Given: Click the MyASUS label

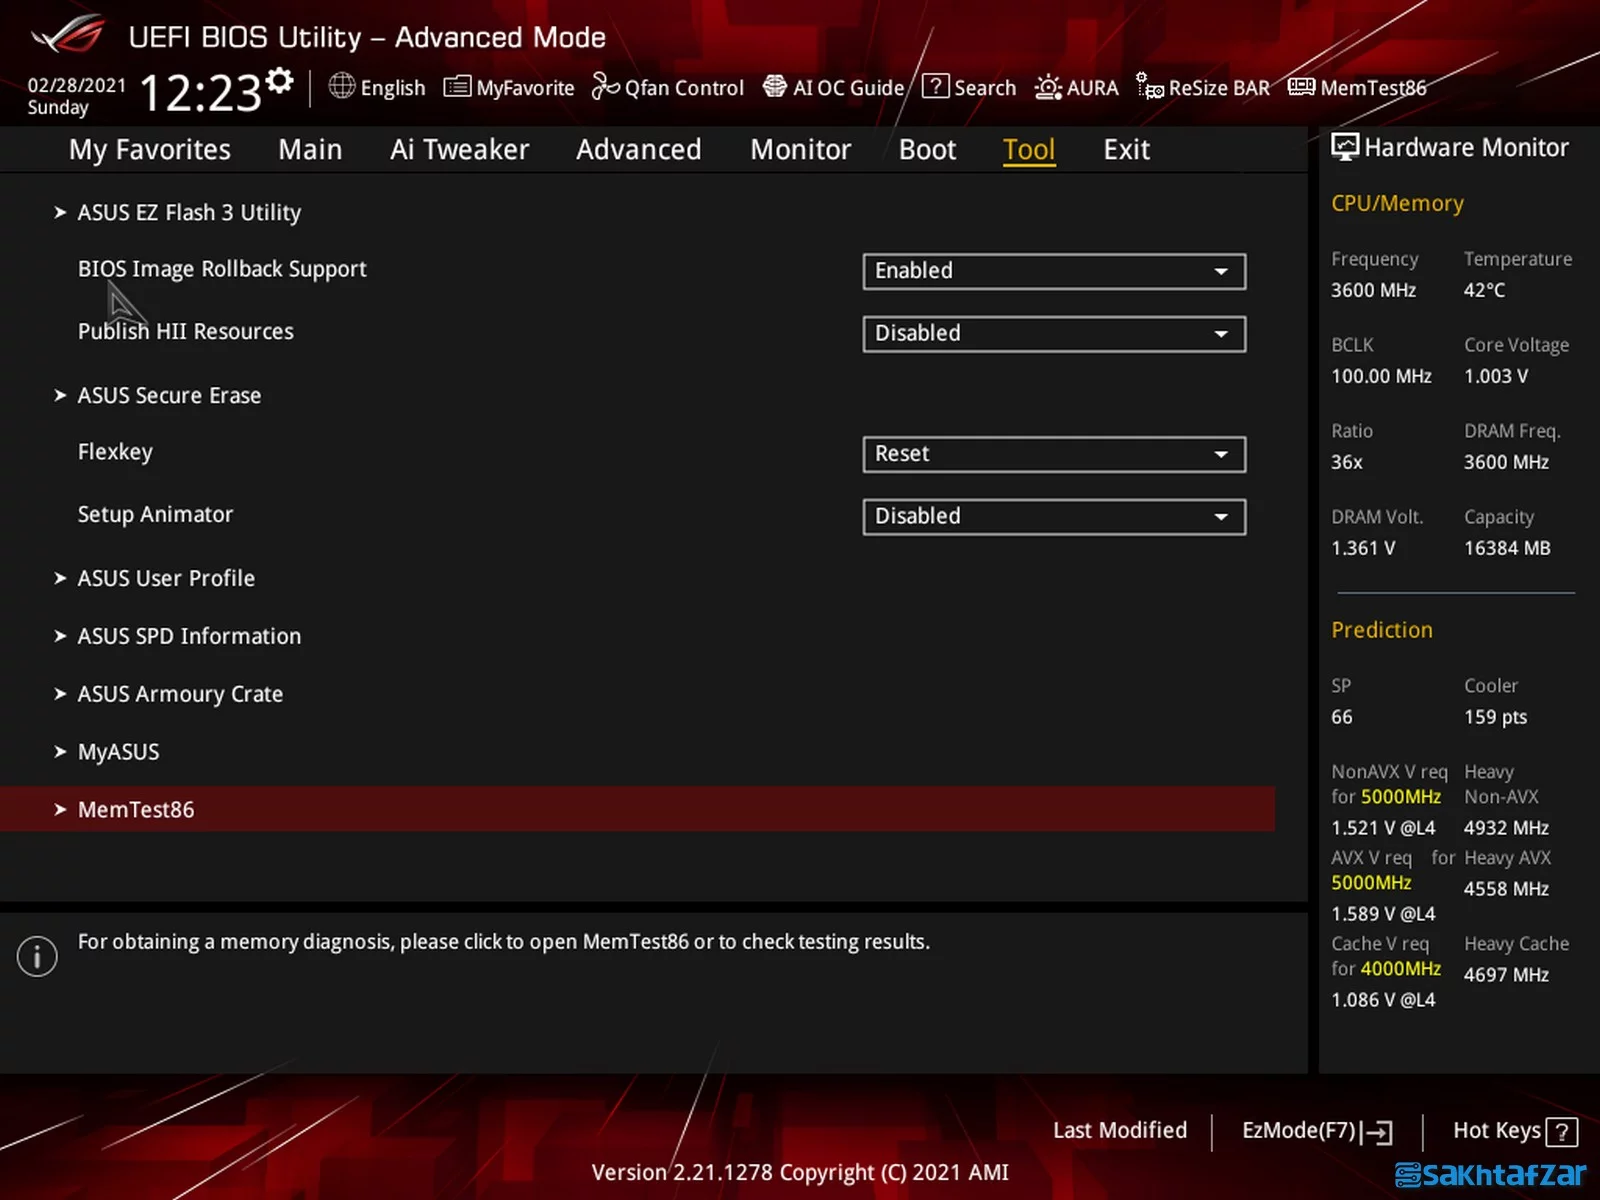Looking at the screenshot, I should pos(118,752).
